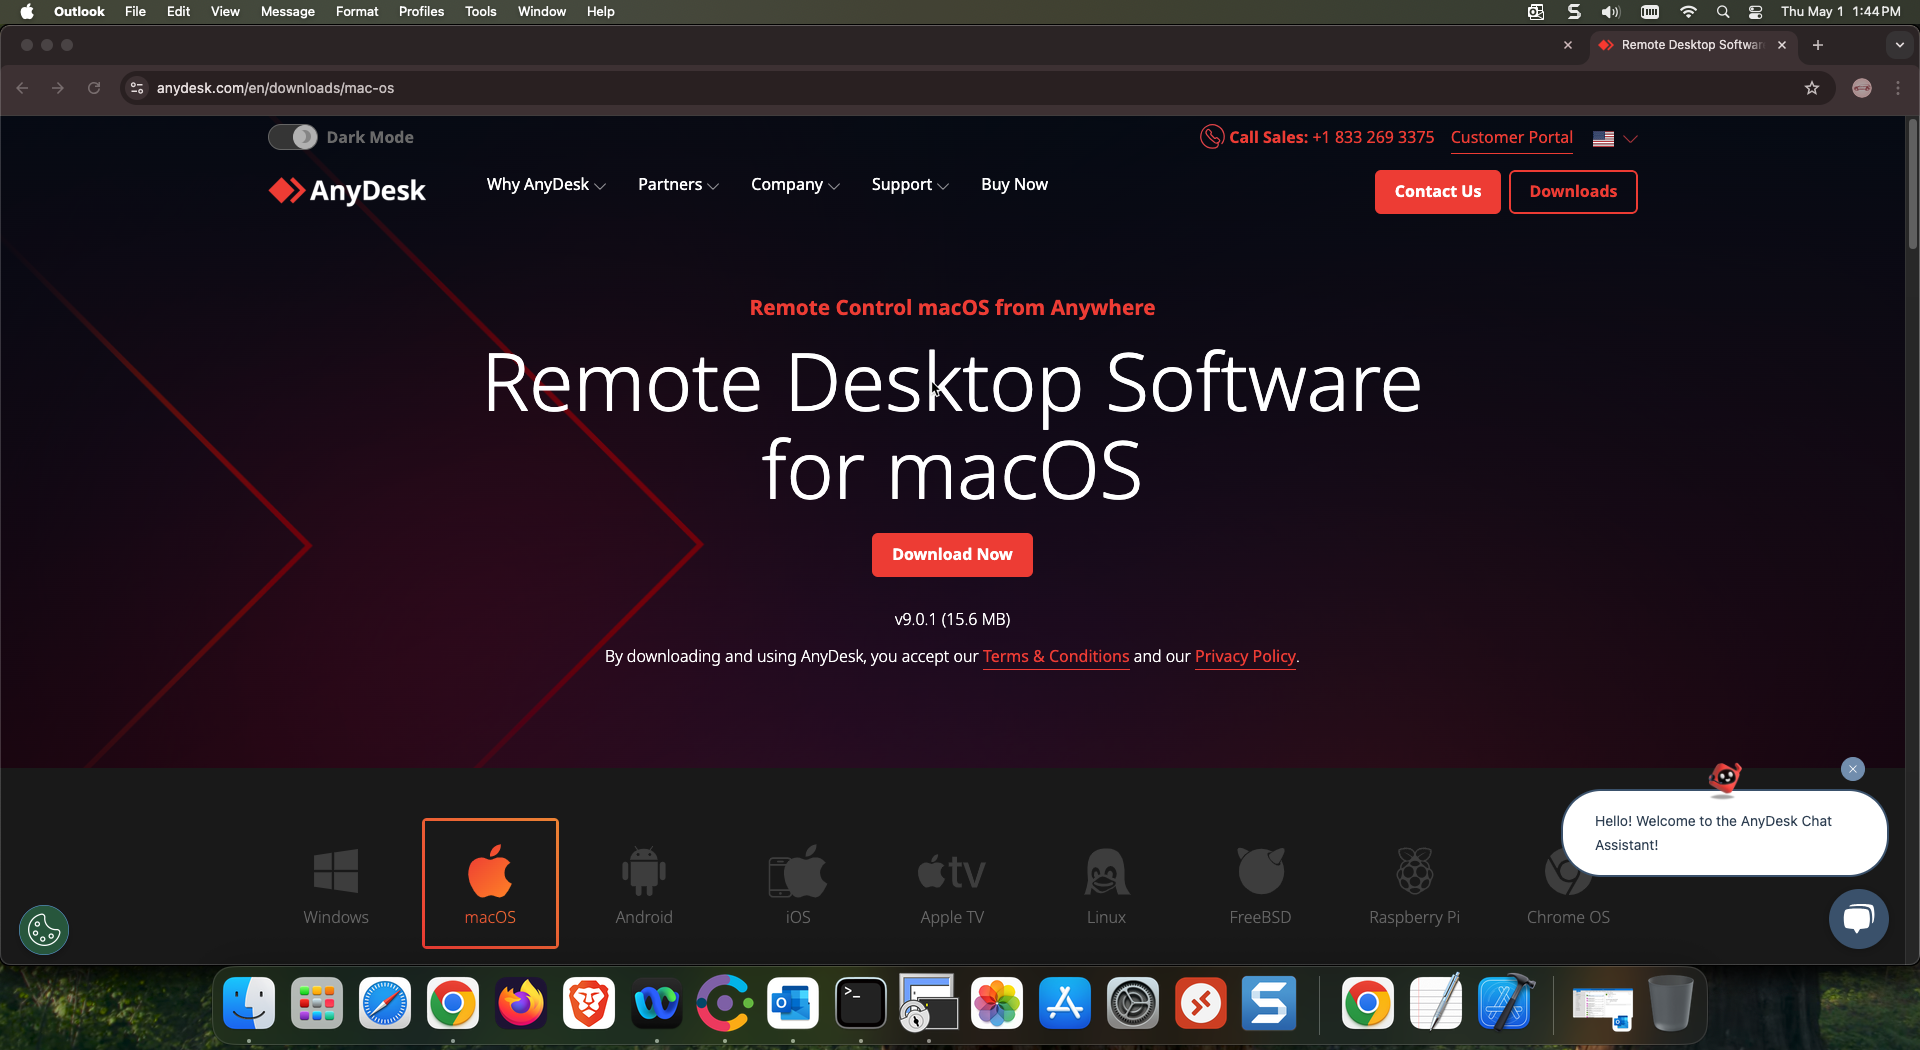Open the App Store from the Dock
1920x1050 pixels.
coord(1065,1003)
